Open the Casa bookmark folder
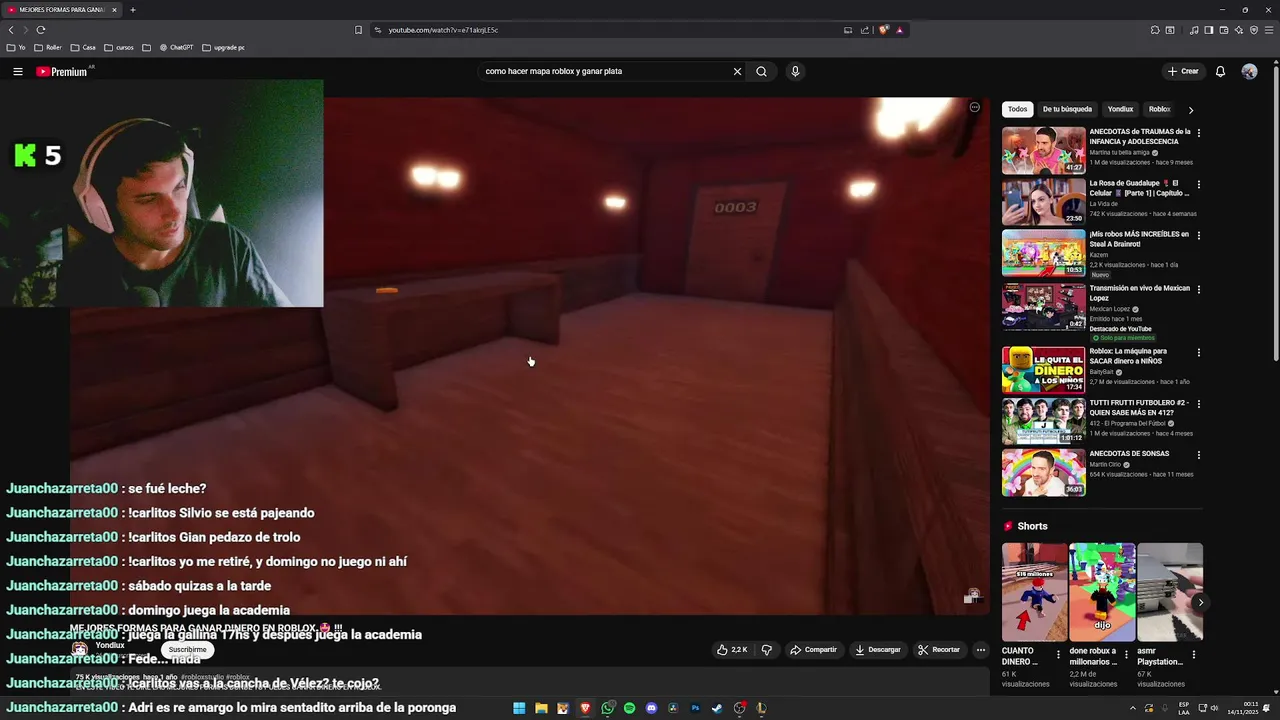The image size is (1280, 720). [x=83, y=47]
